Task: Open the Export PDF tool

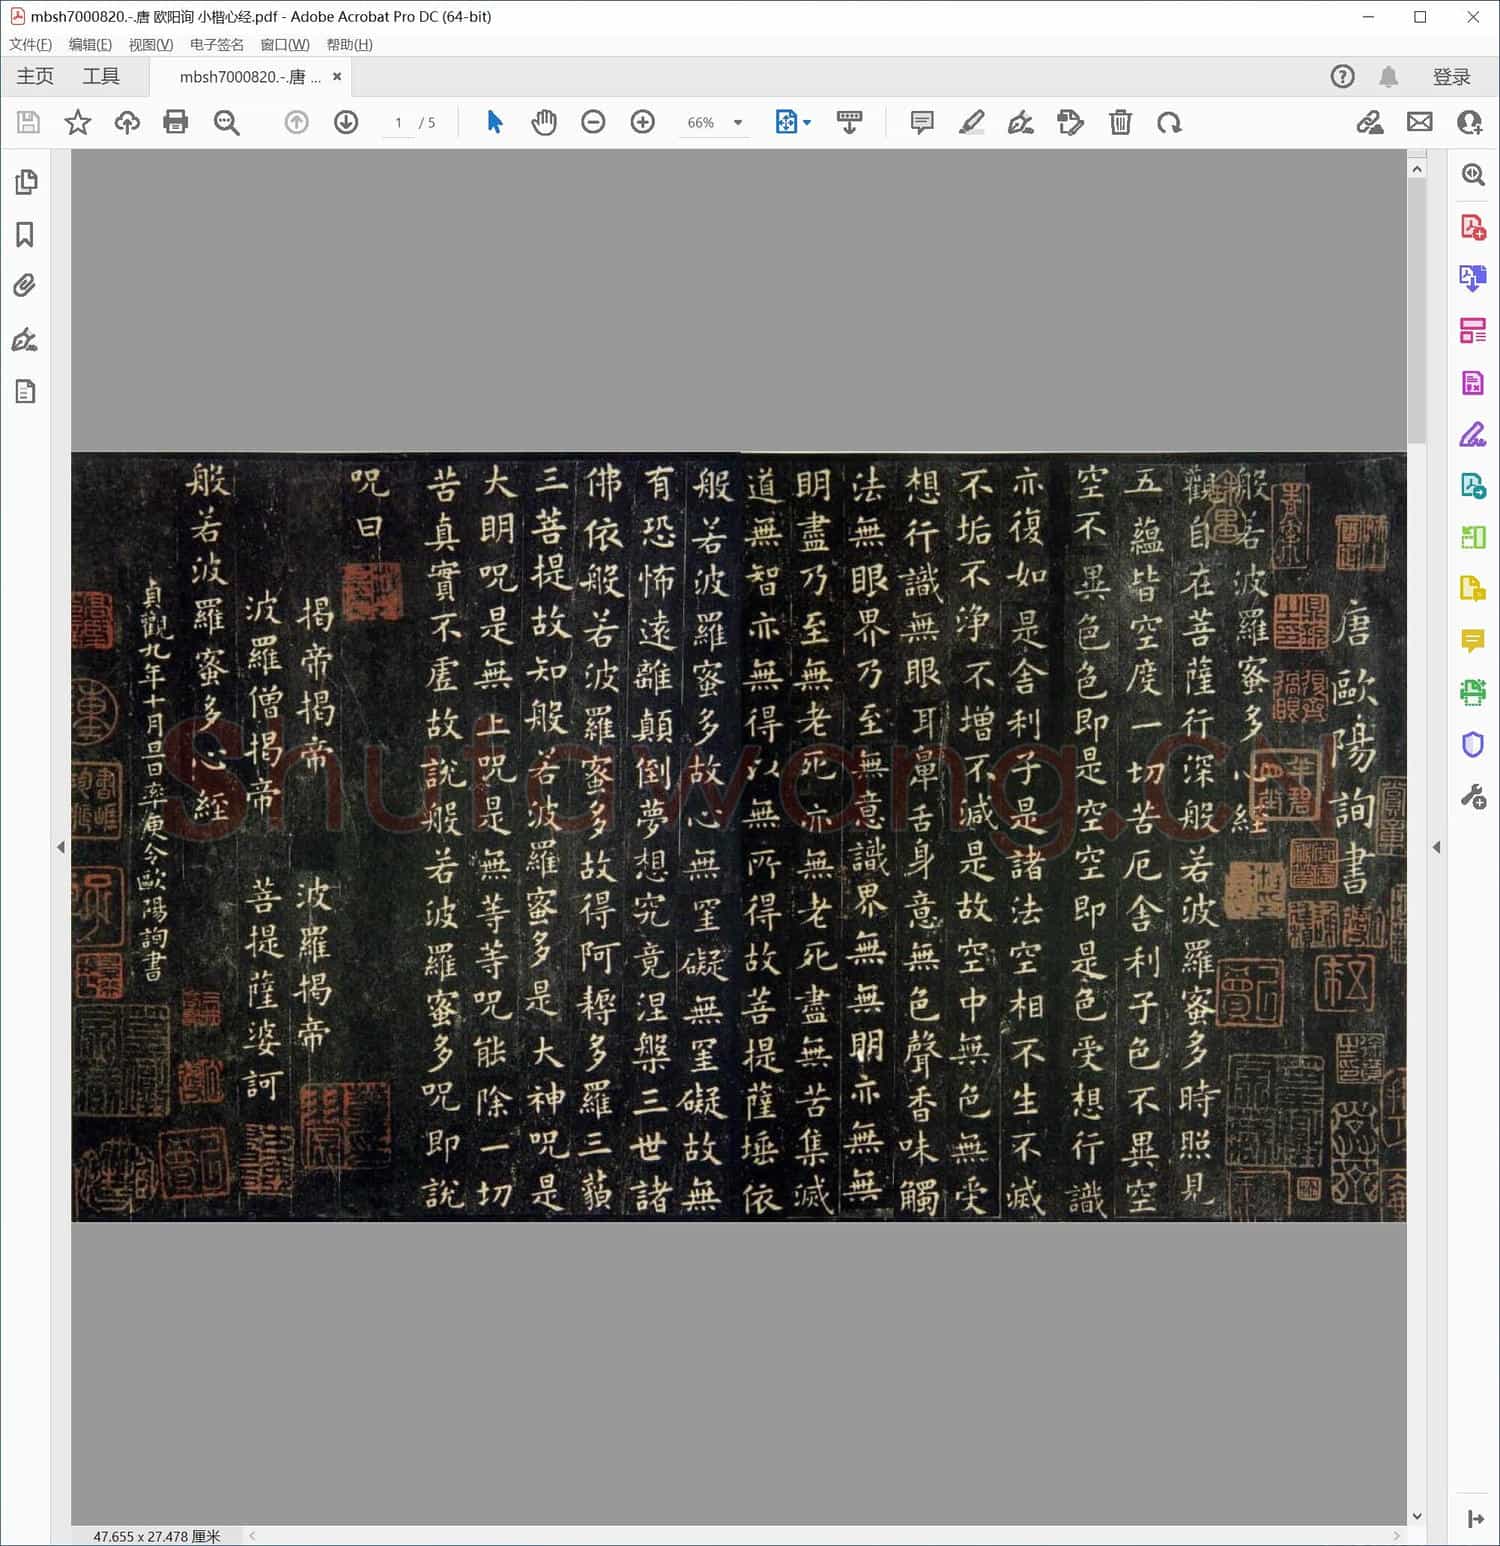Action: click(x=1472, y=280)
